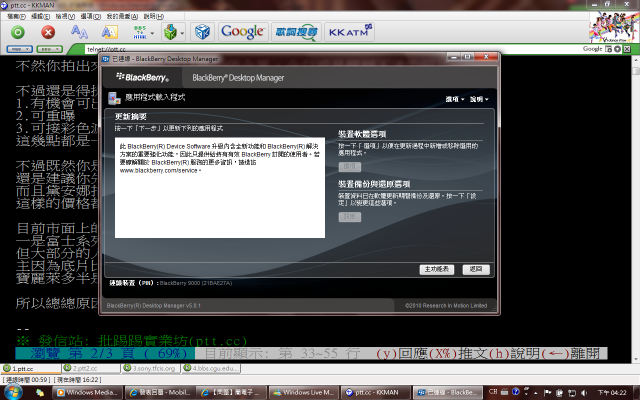The image size is (640, 400).
Task: Click the disabled 設定 button under backup options
Action: point(350,217)
